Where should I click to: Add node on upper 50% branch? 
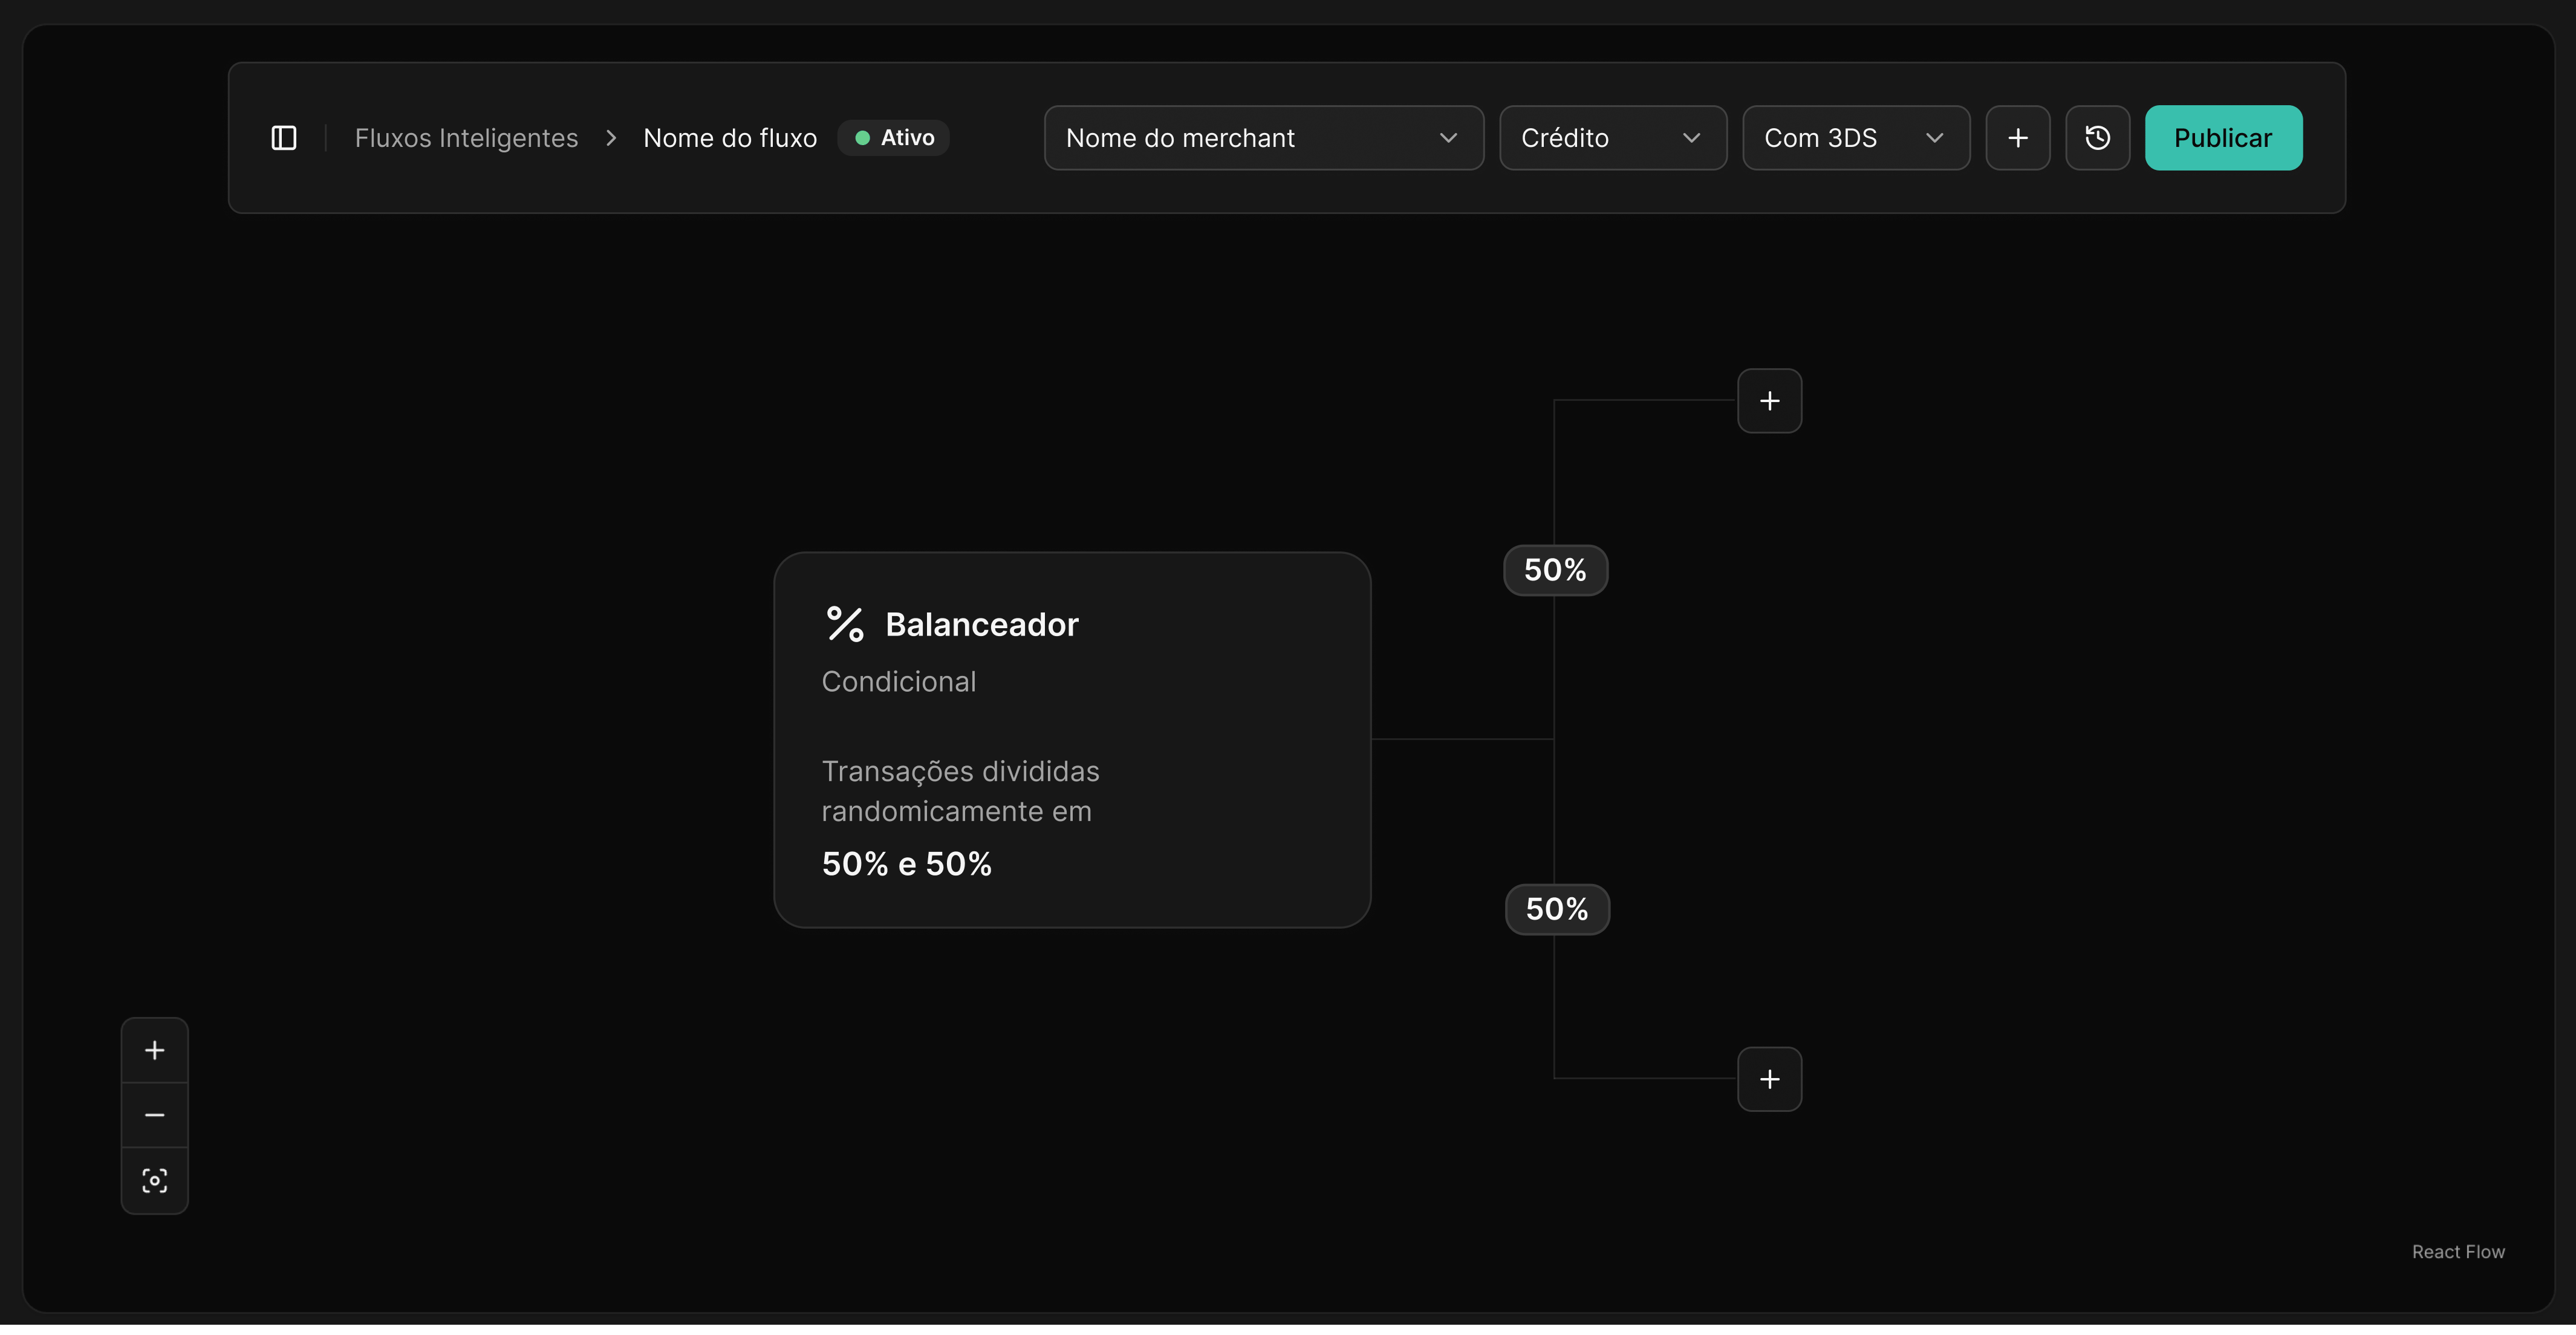click(x=1770, y=401)
